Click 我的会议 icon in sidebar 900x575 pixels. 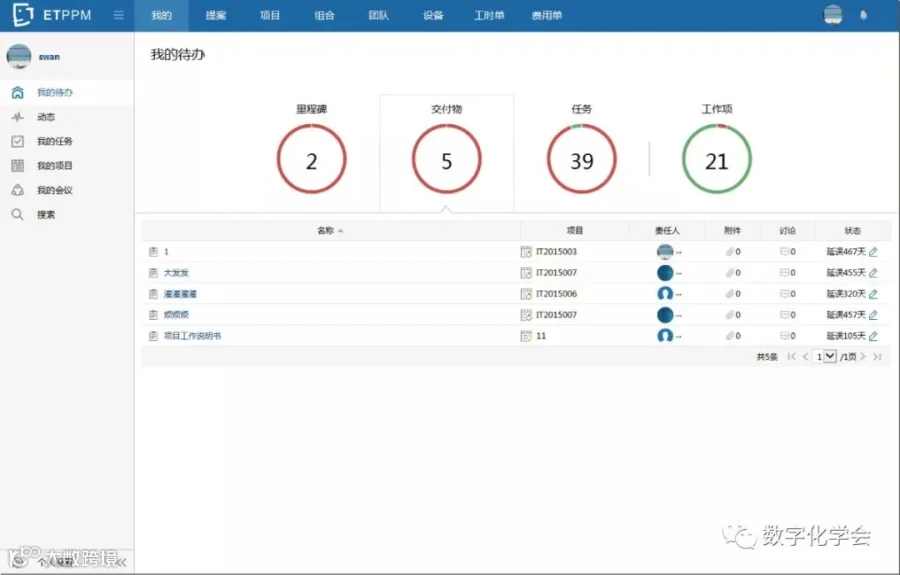point(18,190)
